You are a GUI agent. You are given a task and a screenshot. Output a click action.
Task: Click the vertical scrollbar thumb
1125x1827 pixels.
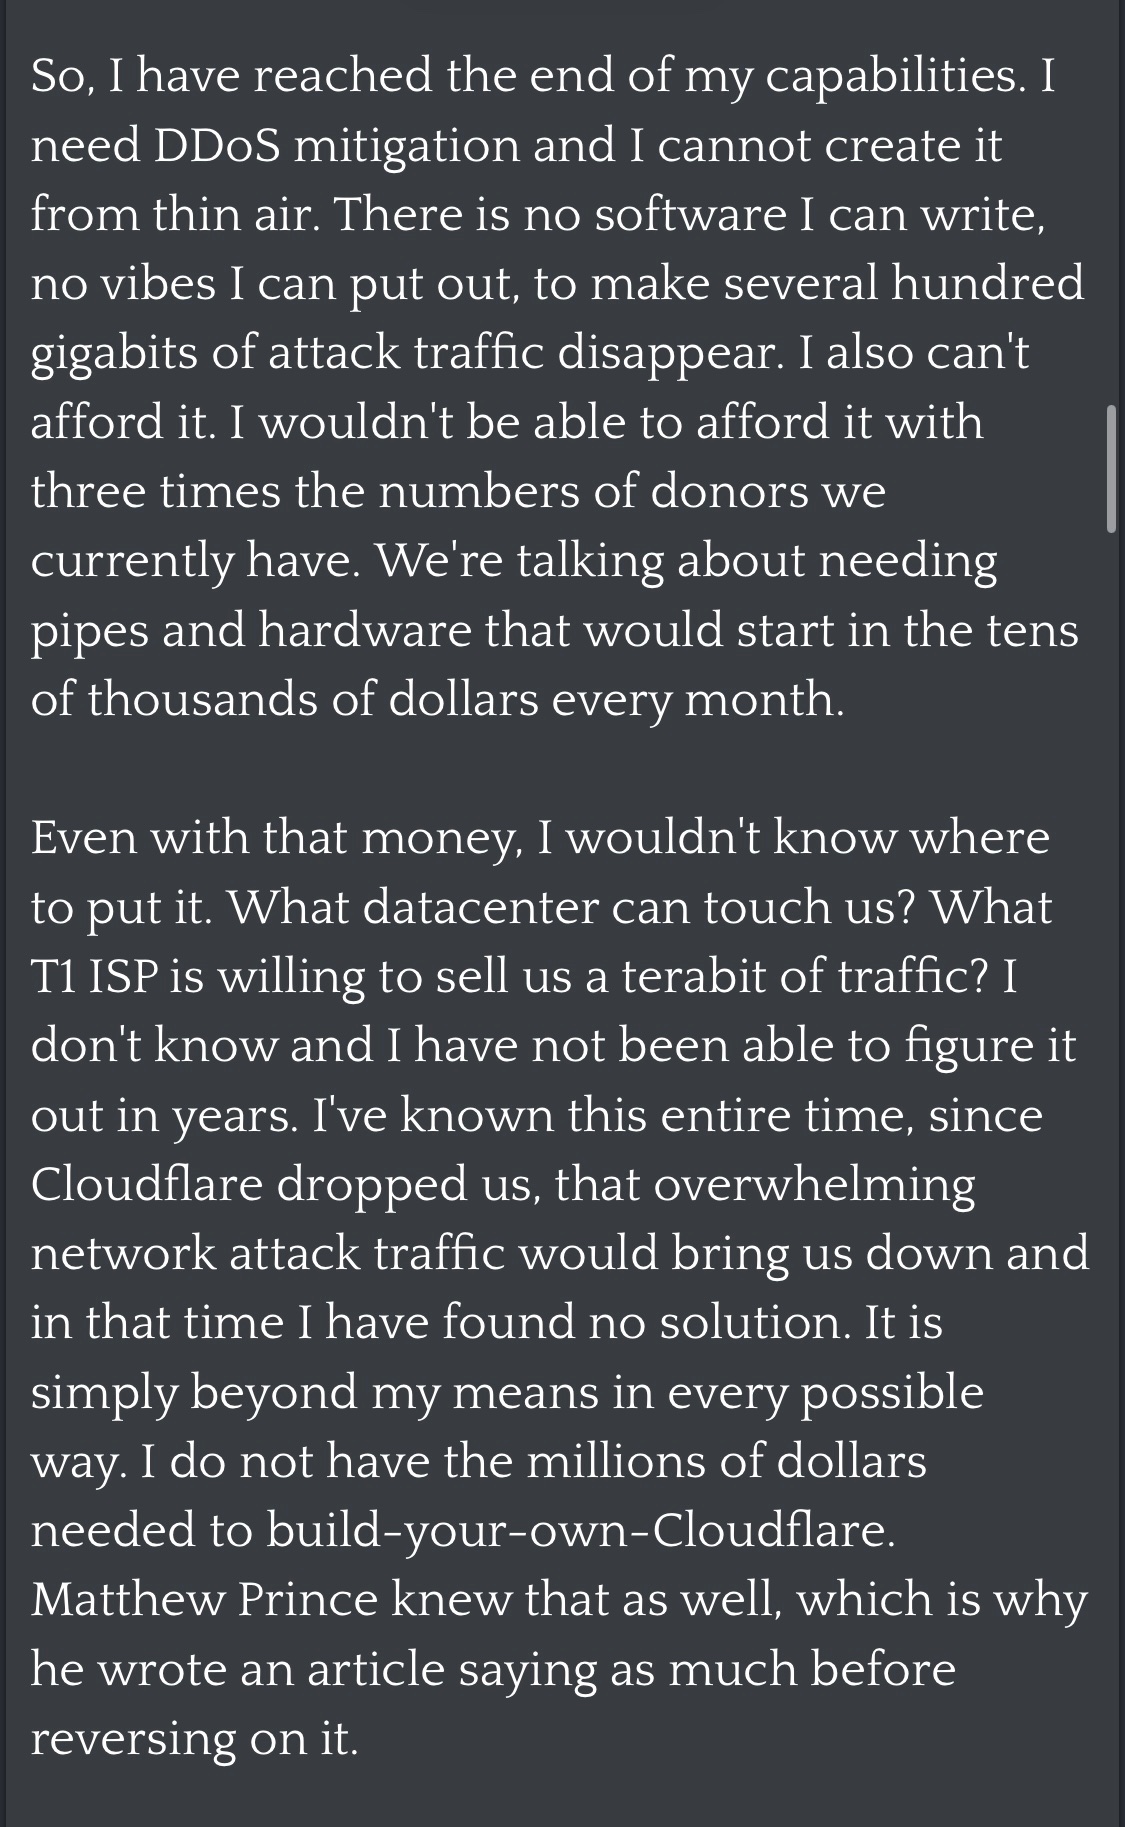tap(1111, 469)
